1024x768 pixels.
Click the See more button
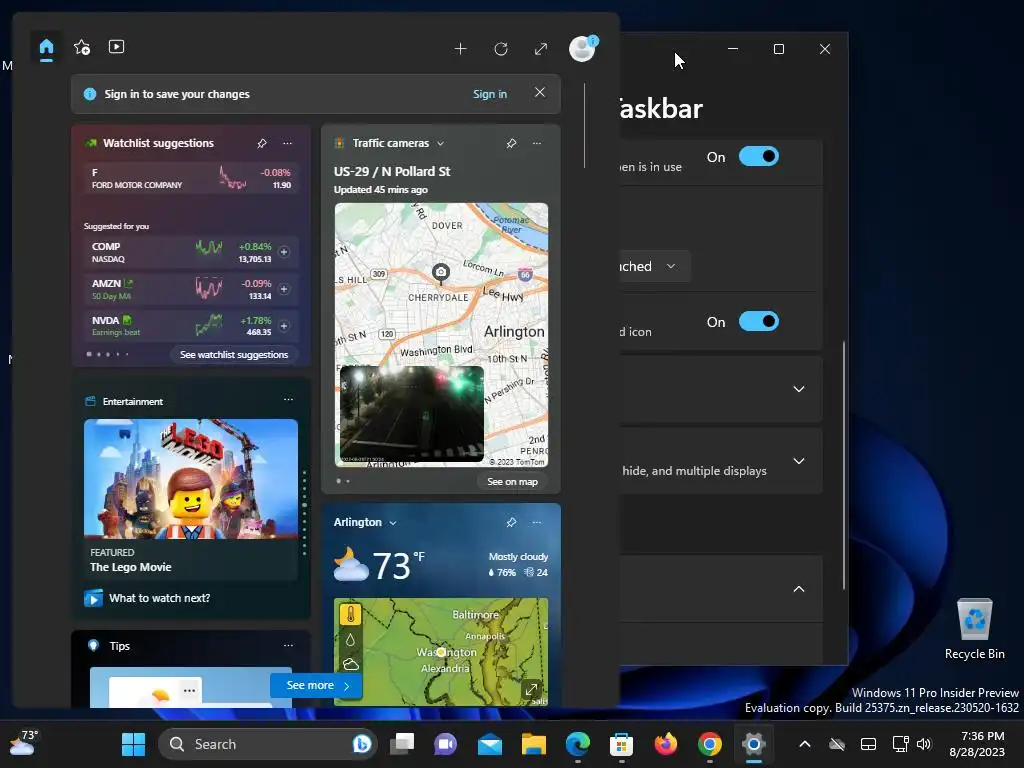(316, 685)
